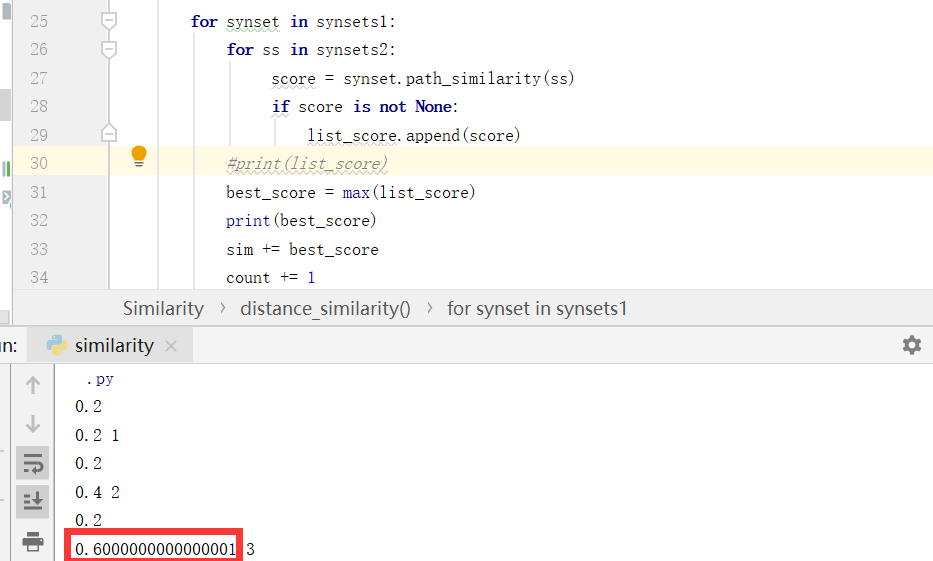This screenshot has height=561, width=933.
Task: Click 'sim += best_score' code line
Action: click(302, 249)
